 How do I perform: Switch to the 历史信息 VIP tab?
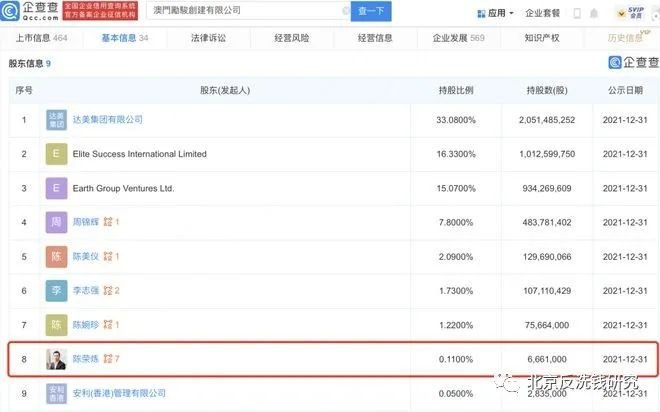[627, 37]
